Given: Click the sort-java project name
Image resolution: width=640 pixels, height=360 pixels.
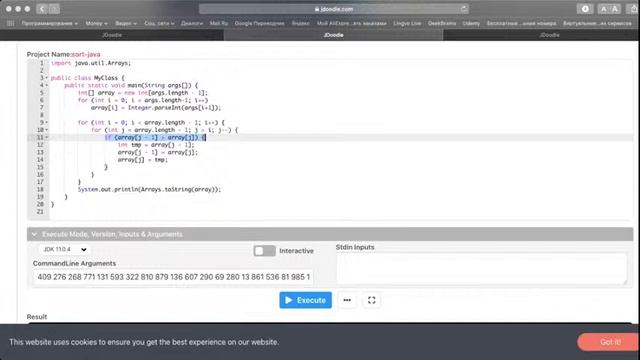Looking at the screenshot, I should (86, 54).
